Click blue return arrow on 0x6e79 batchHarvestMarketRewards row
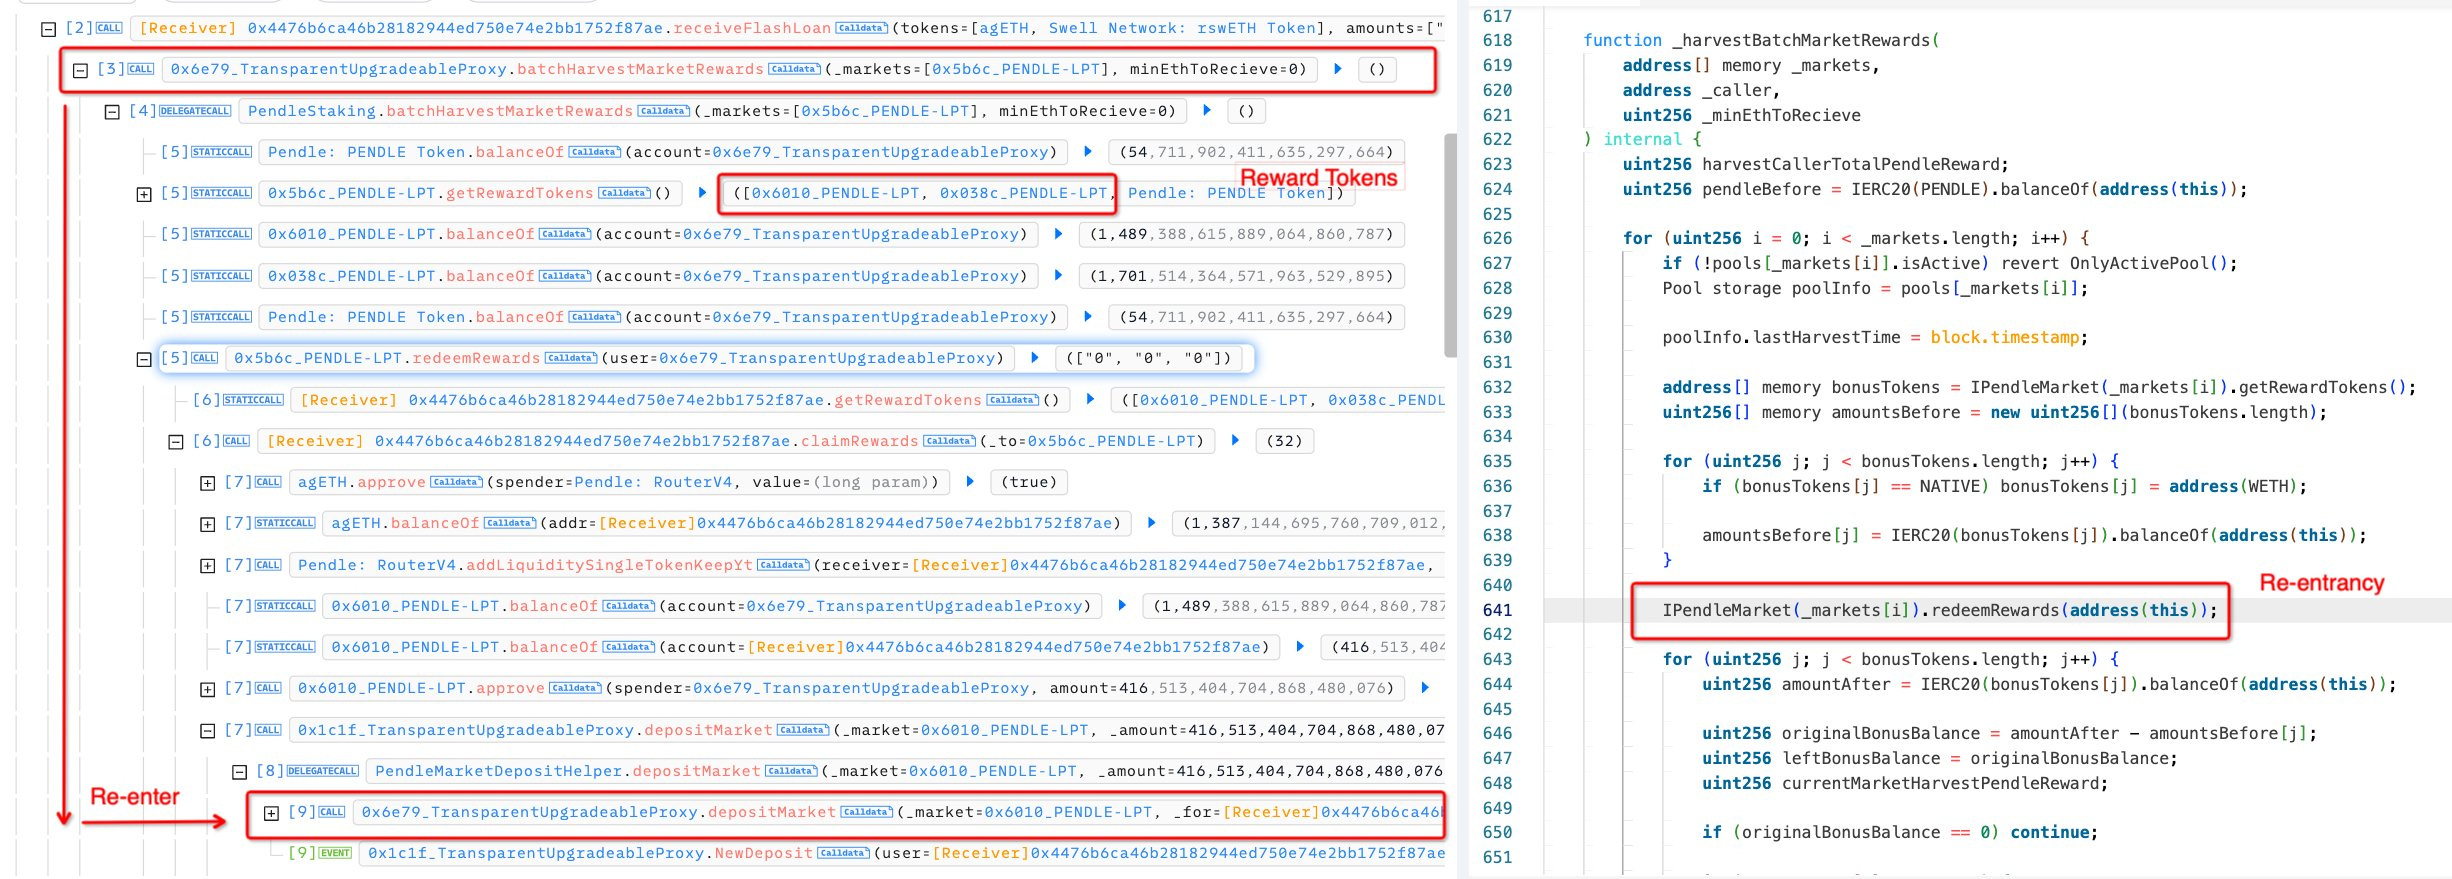This screenshot has width=2452, height=879. coord(1338,69)
